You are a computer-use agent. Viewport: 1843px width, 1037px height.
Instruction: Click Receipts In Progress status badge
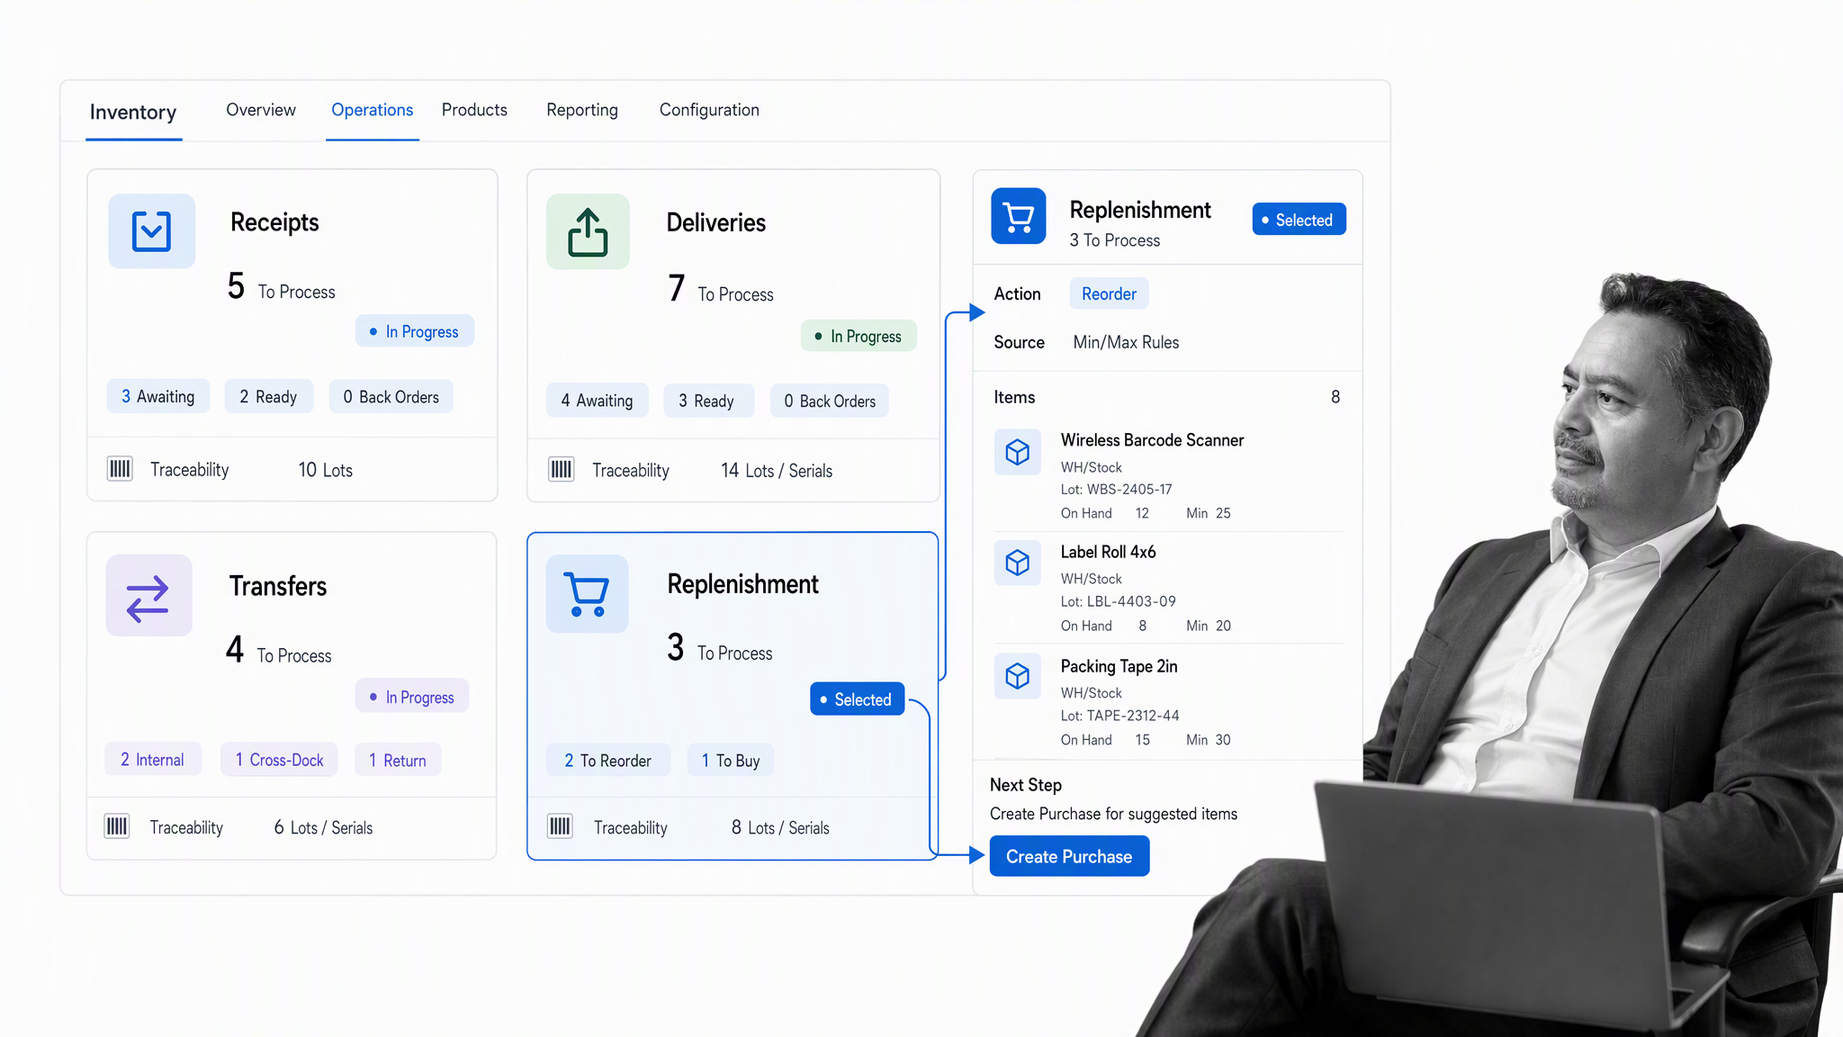(x=414, y=331)
